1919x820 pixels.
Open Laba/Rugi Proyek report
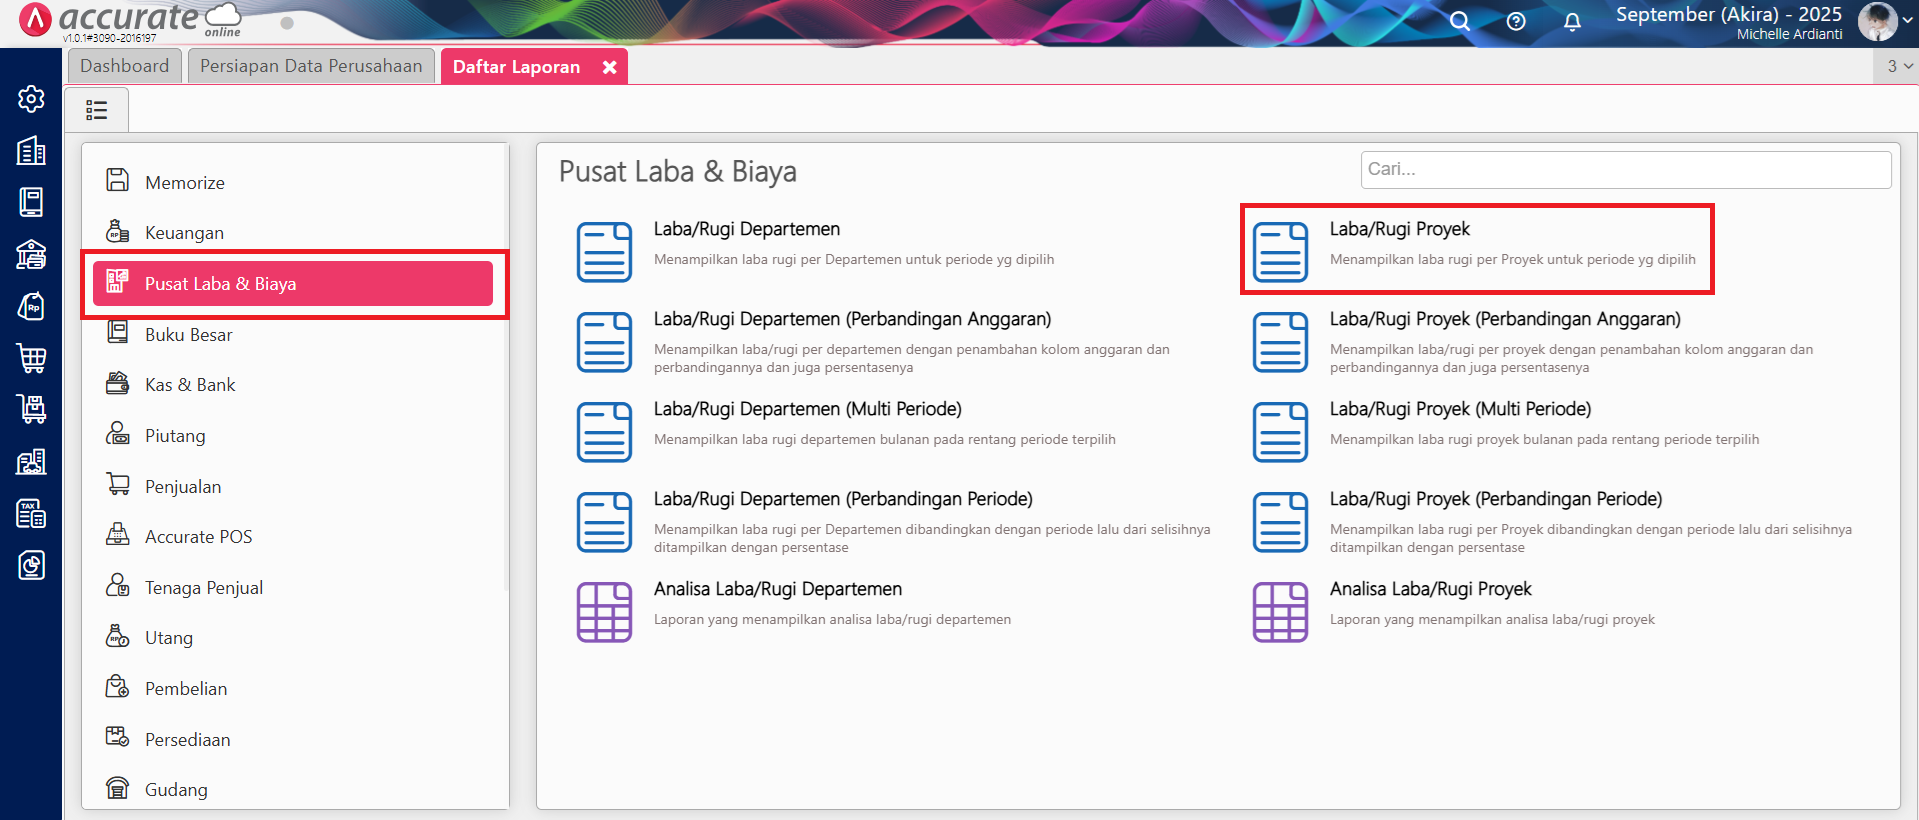pyautogui.click(x=1399, y=229)
